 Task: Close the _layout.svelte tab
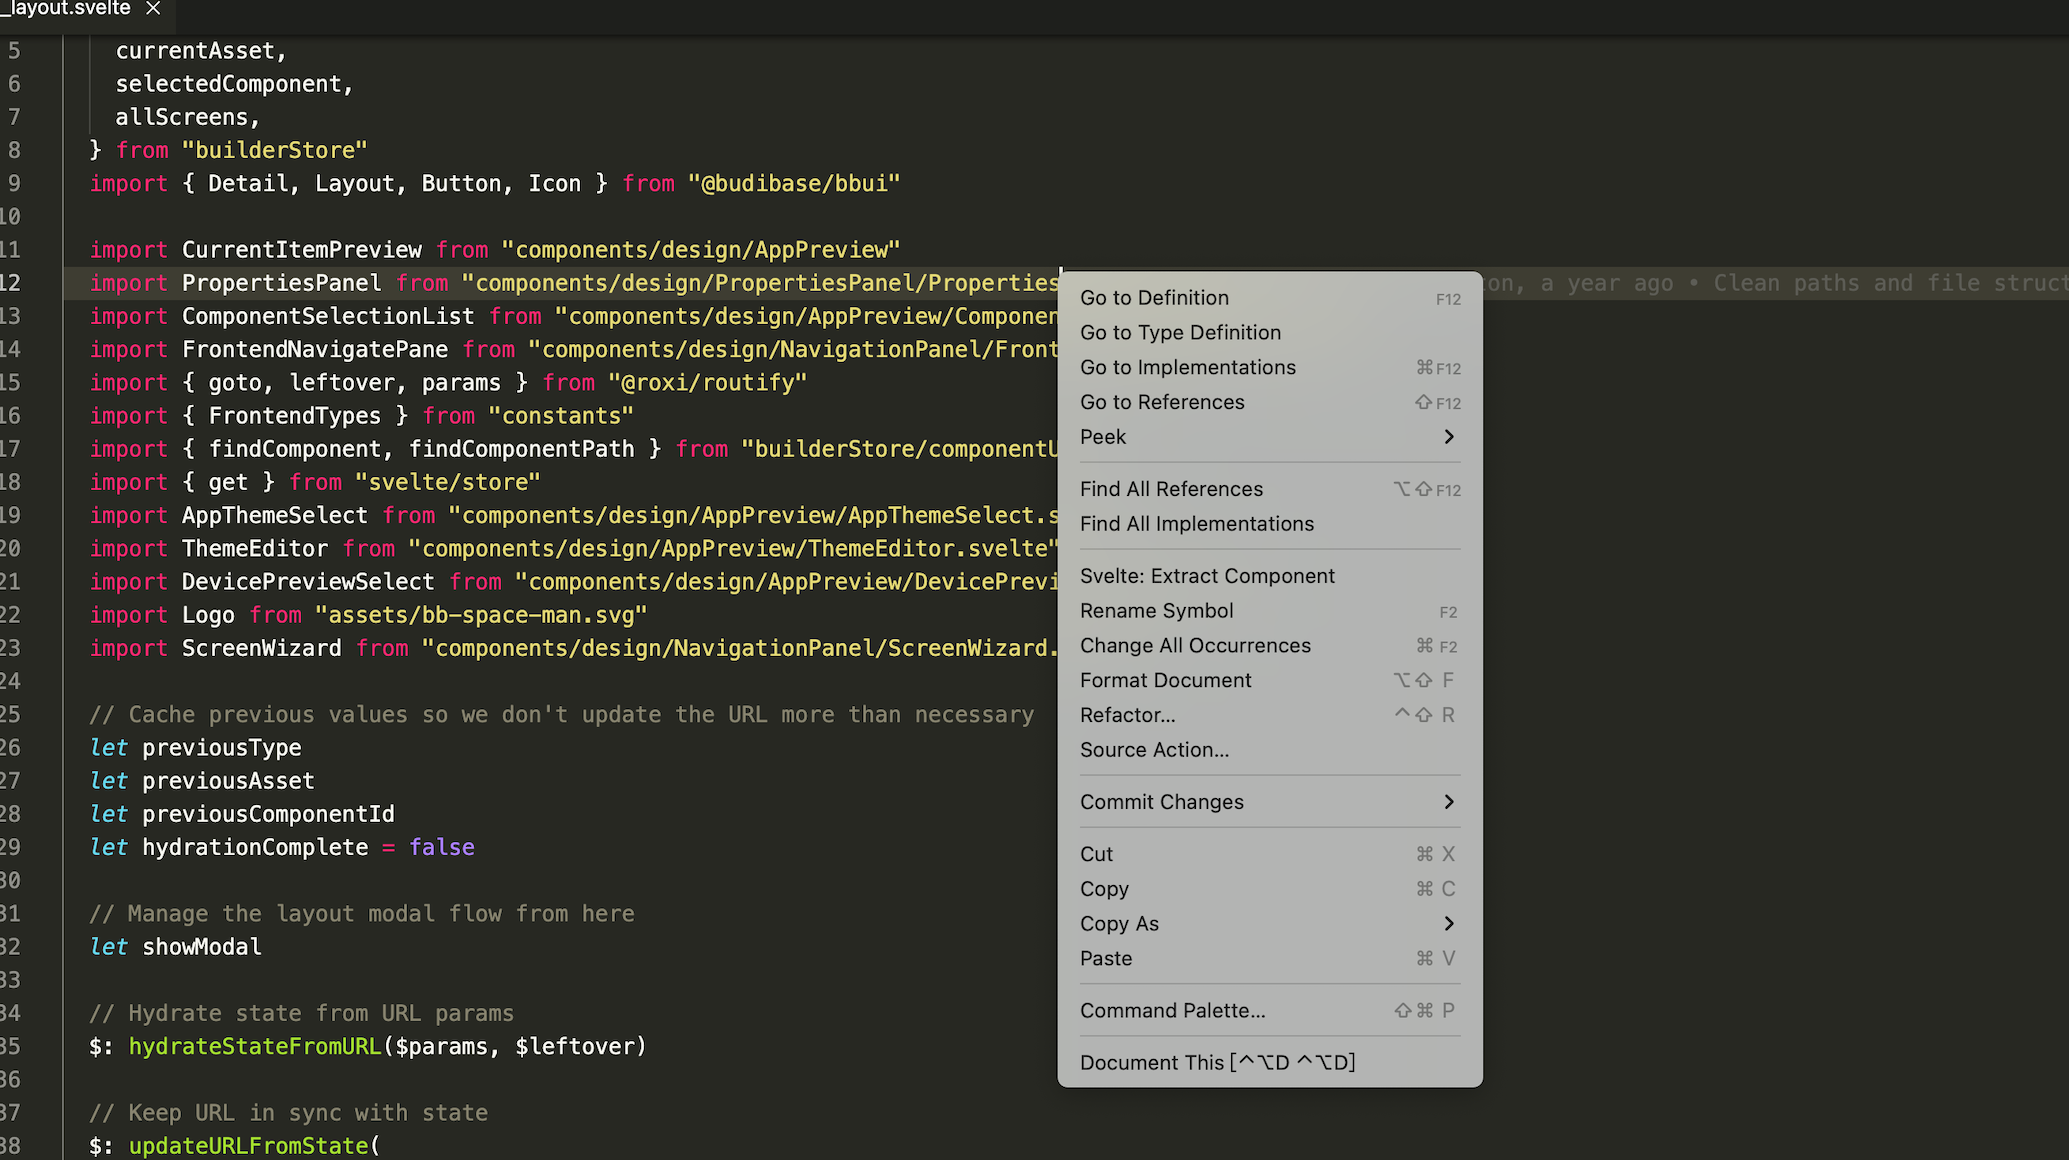[x=152, y=9]
